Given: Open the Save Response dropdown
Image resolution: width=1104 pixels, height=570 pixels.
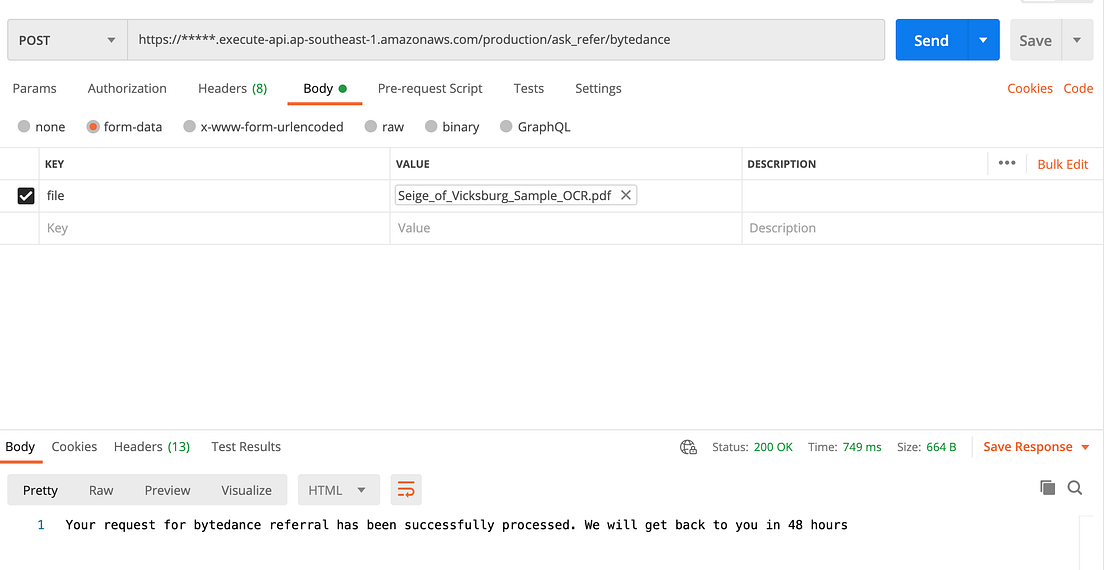Looking at the screenshot, I should [x=1036, y=447].
